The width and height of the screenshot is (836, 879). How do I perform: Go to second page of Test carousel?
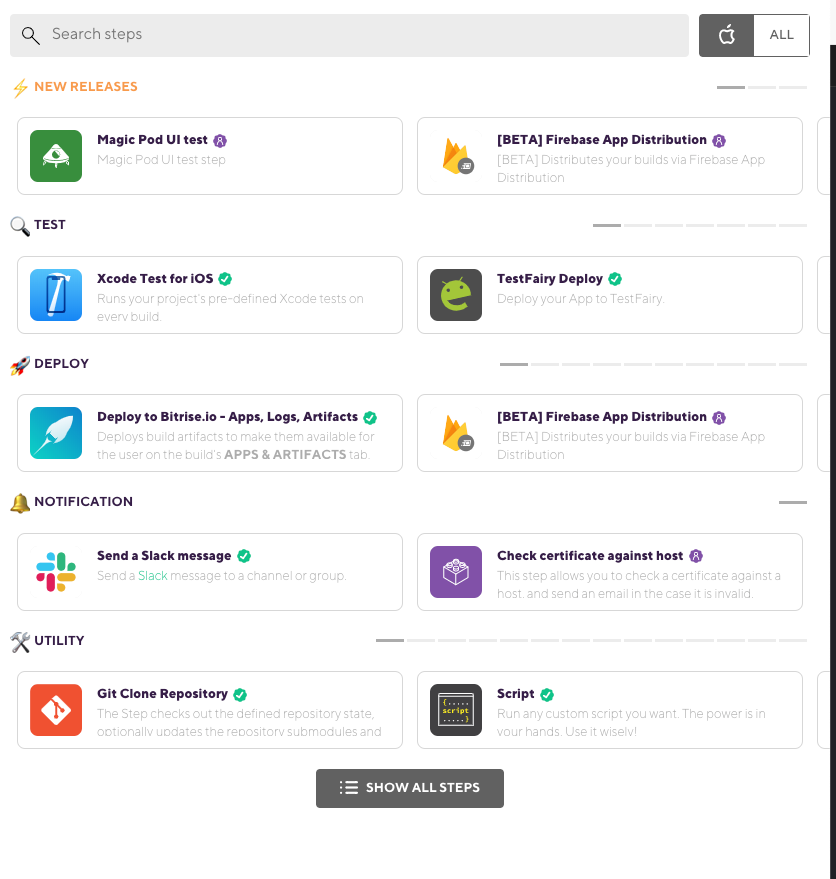pyautogui.click(x=638, y=225)
